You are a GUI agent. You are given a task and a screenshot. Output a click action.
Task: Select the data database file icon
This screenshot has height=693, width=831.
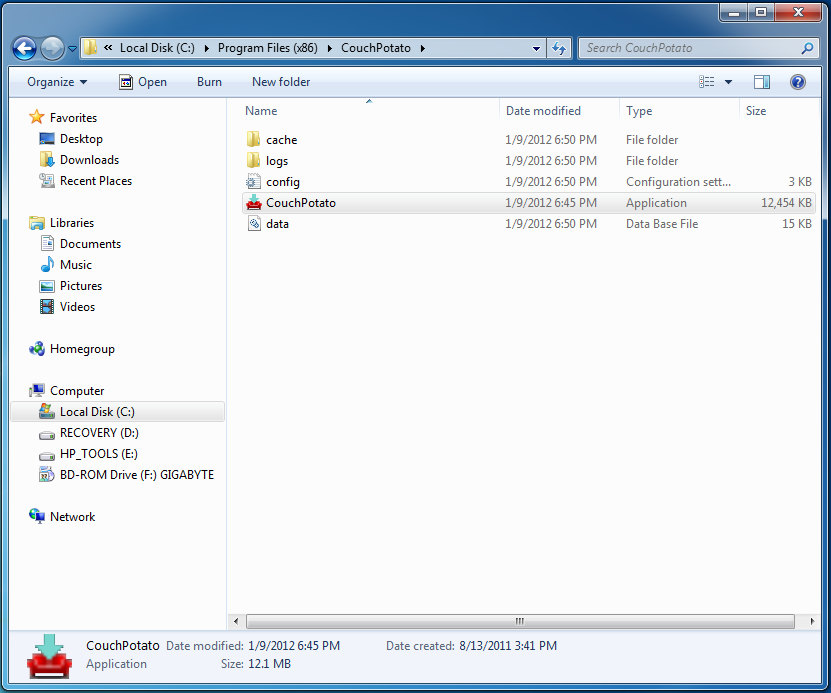pyautogui.click(x=254, y=224)
